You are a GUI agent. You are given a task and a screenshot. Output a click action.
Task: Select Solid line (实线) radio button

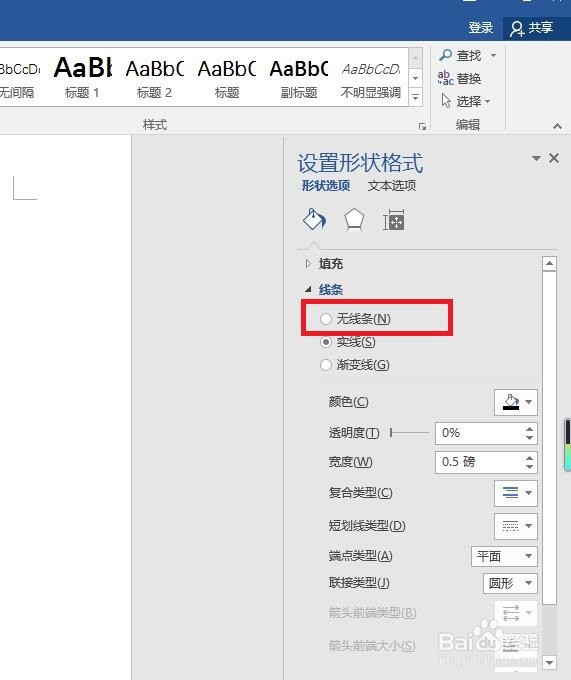coord(326,342)
